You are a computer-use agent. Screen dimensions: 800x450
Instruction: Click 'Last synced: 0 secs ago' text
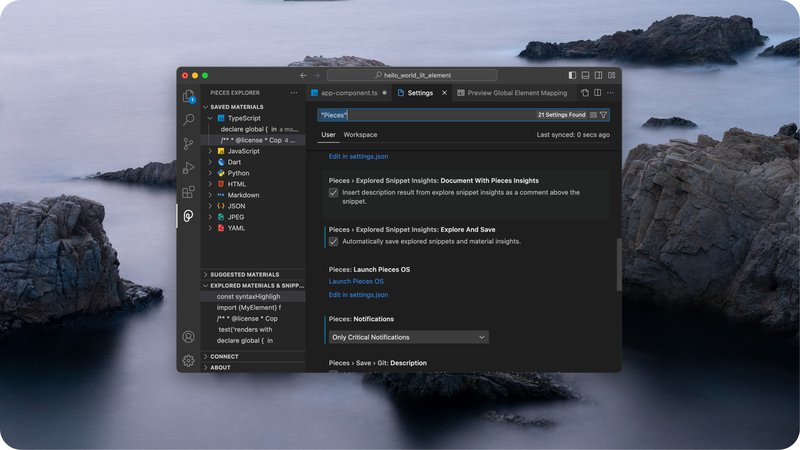(x=573, y=135)
